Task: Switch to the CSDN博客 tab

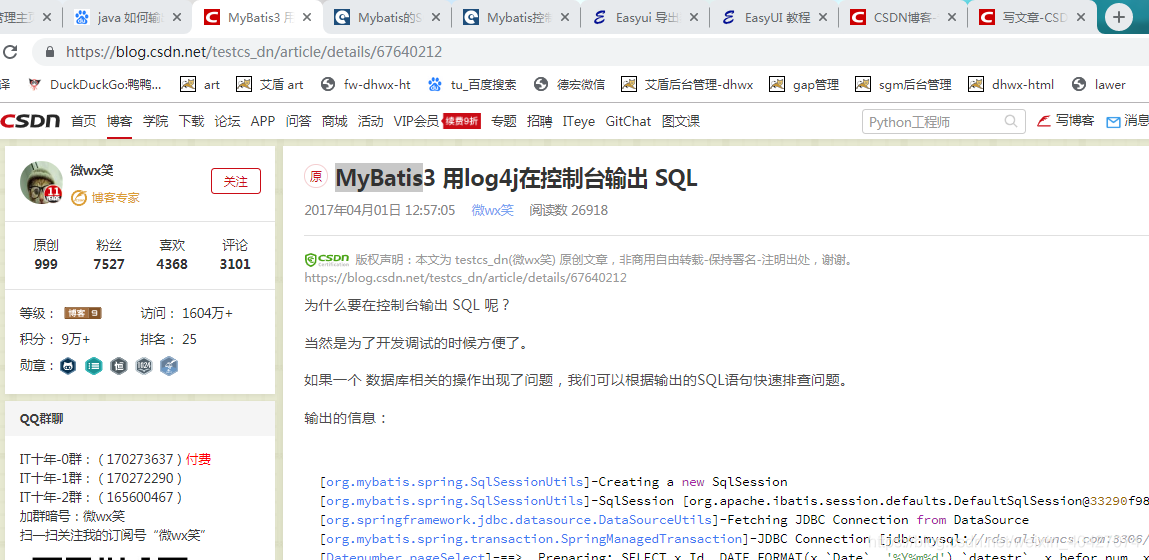Action: point(903,18)
